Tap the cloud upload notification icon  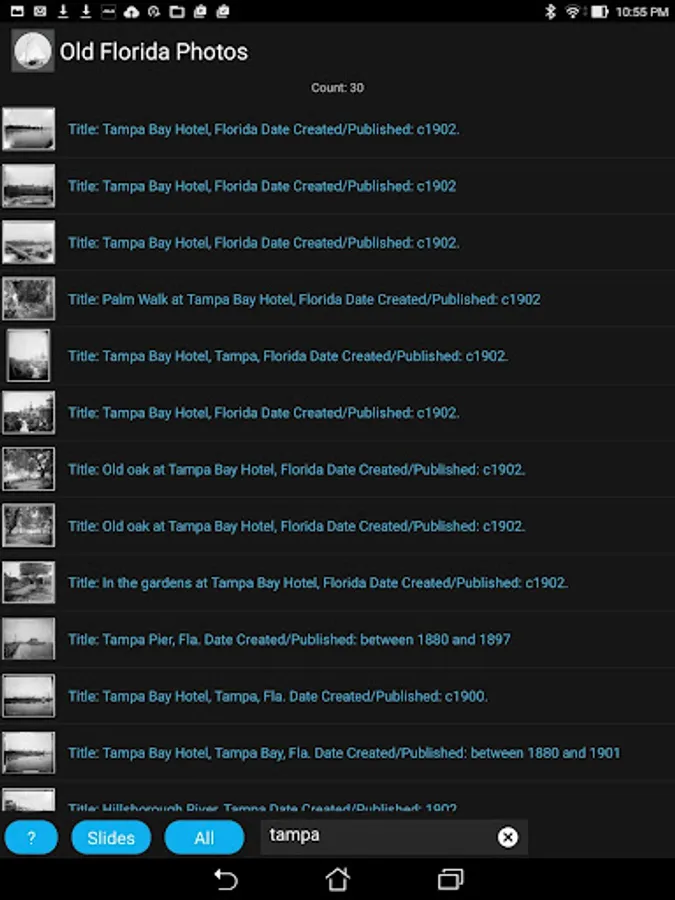(131, 11)
